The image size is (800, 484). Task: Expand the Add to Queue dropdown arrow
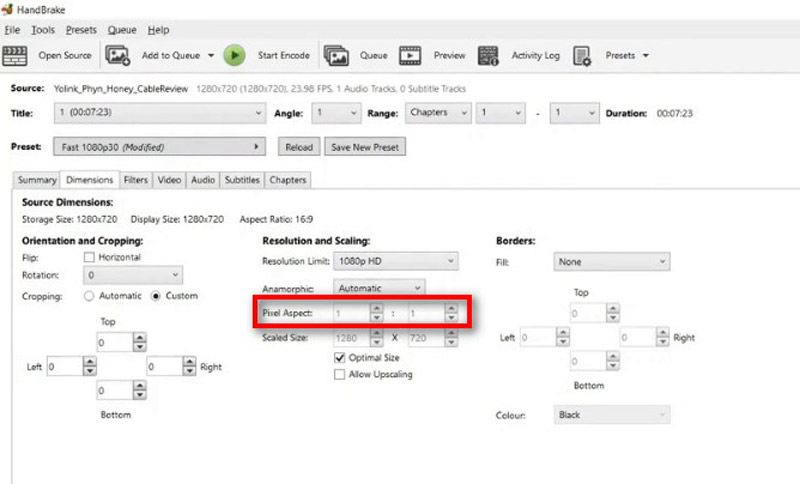[211, 56]
